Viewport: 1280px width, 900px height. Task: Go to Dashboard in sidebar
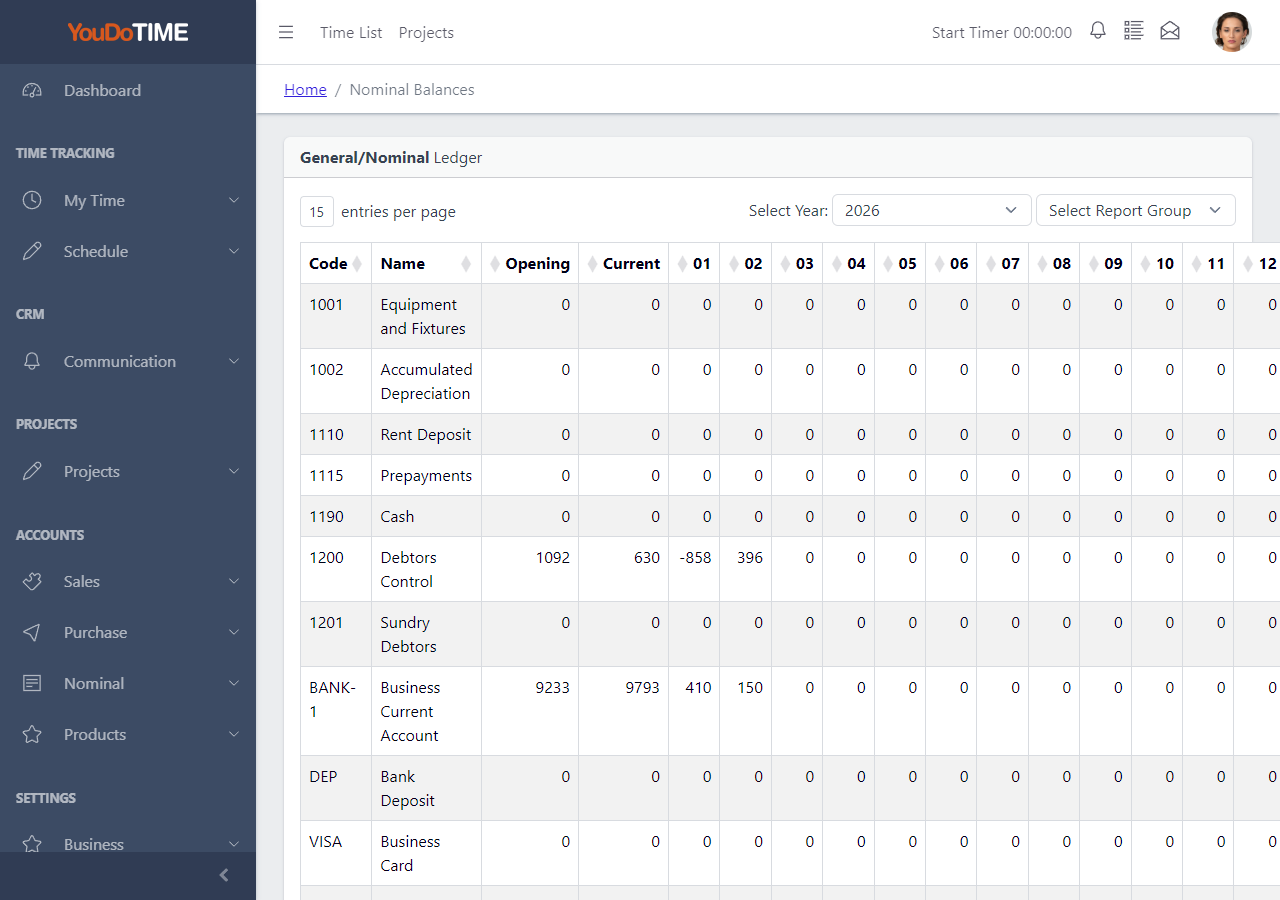(x=128, y=90)
